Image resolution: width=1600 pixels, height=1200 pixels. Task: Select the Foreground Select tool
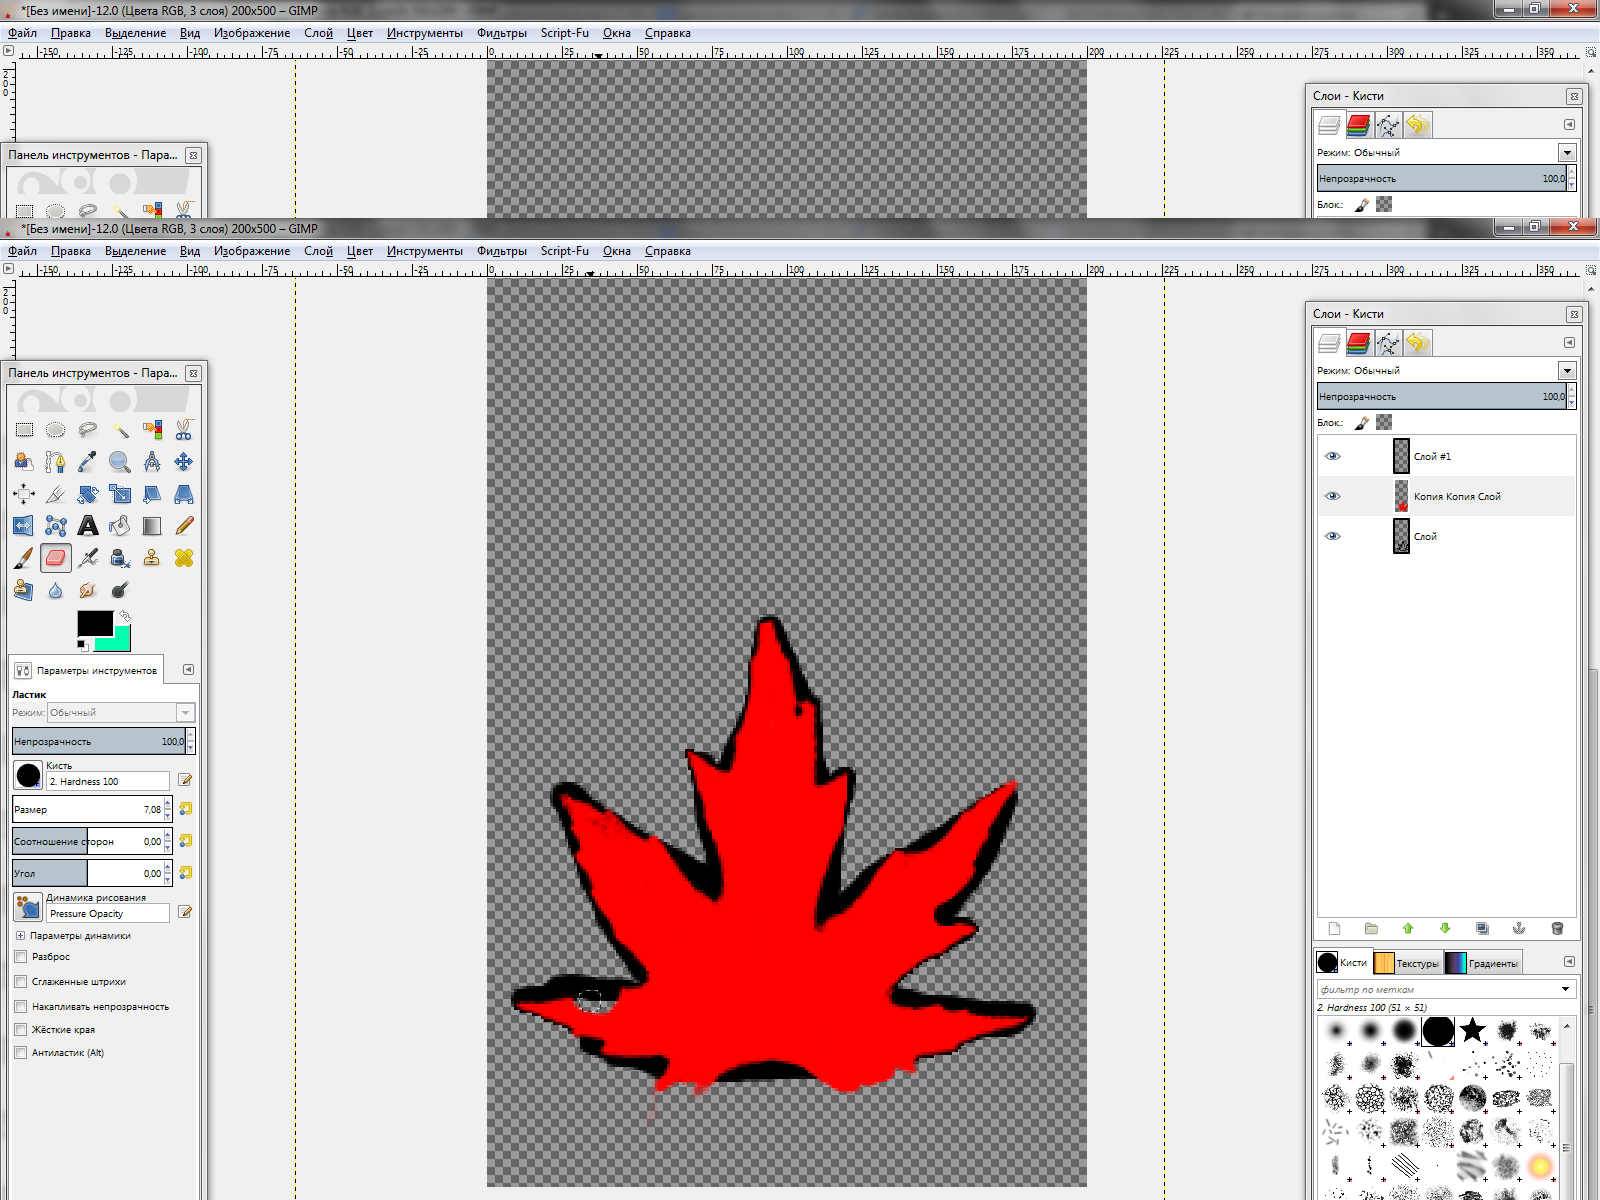[24, 462]
